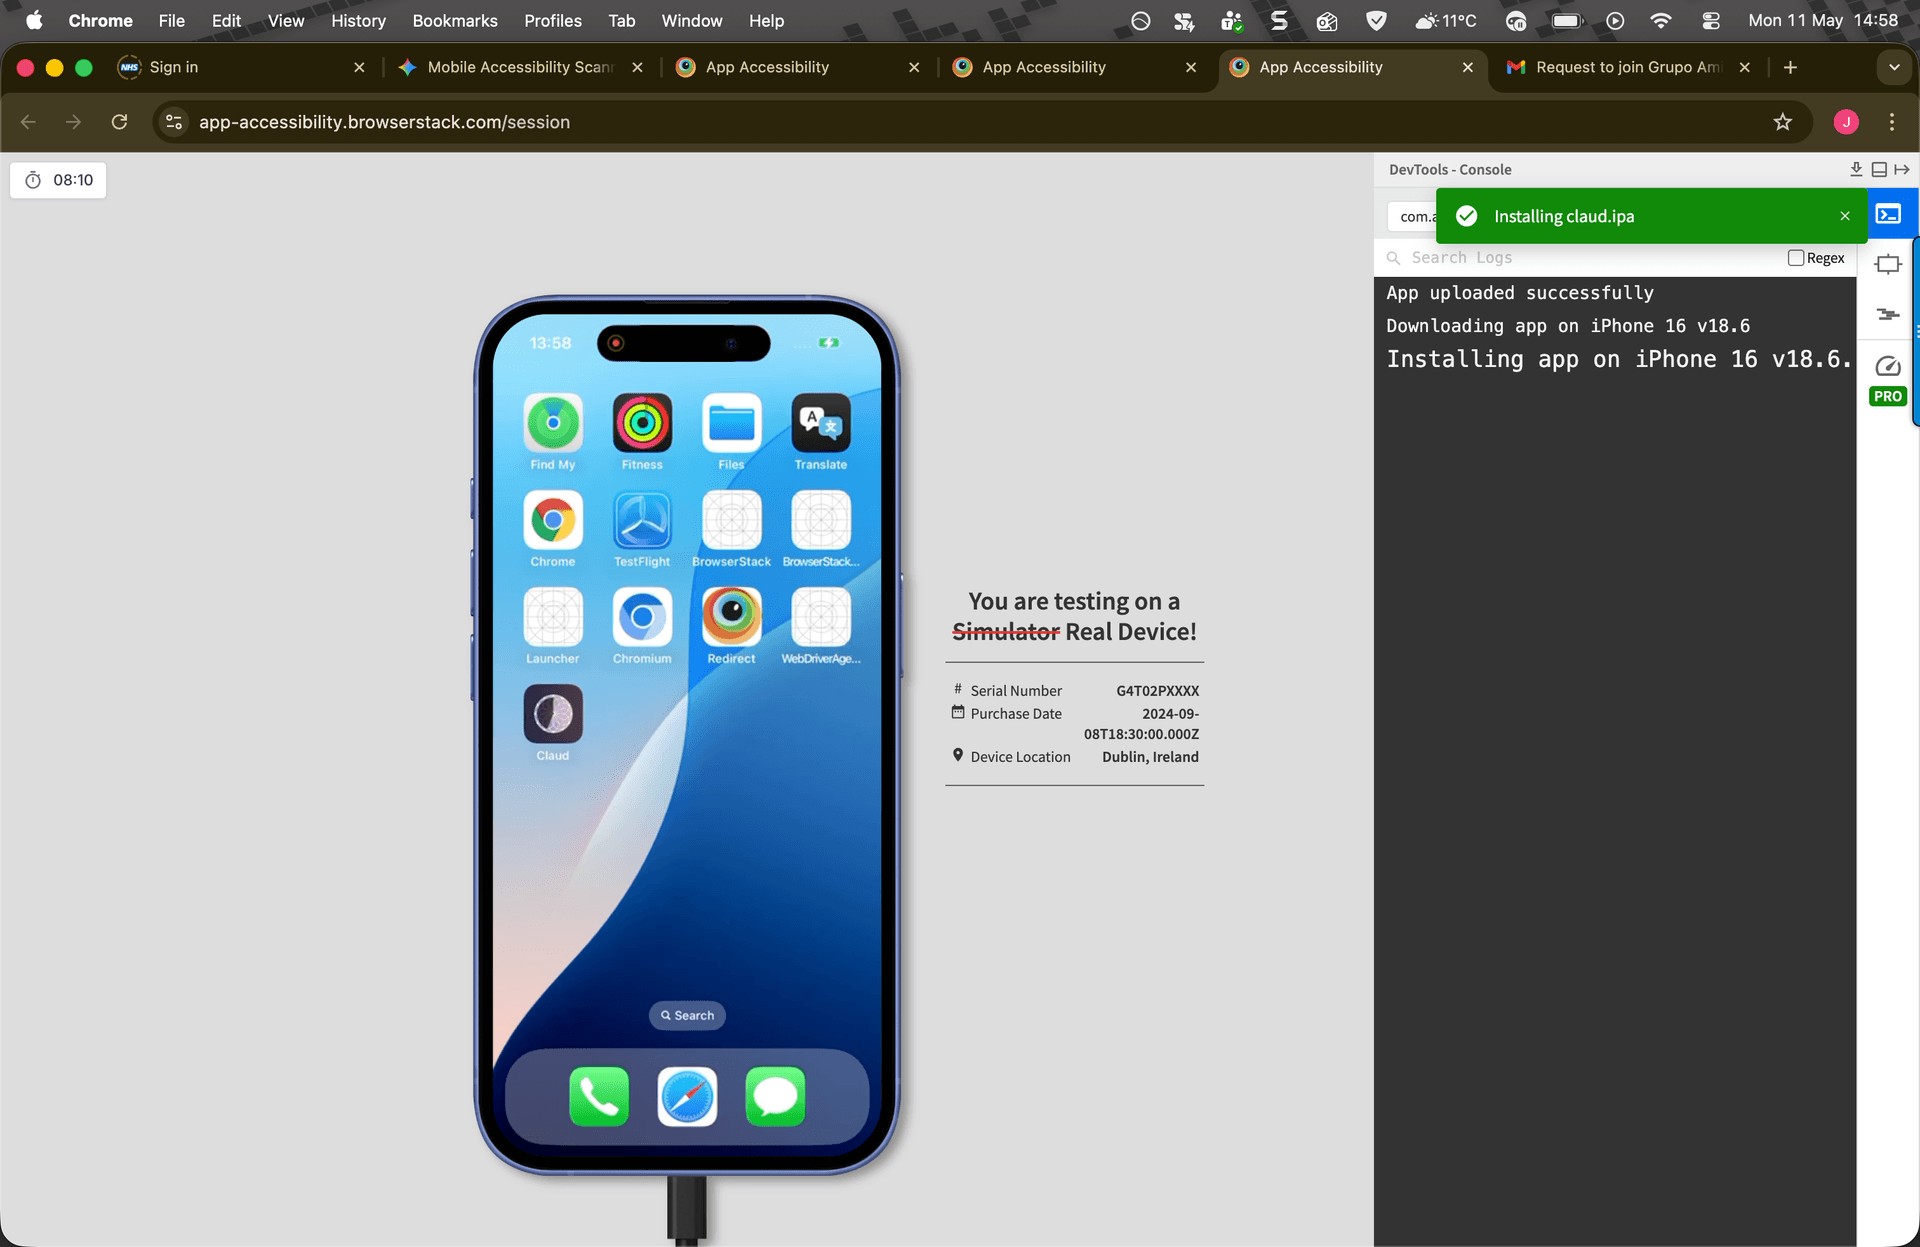Open the first BrowserStack app icon
Viewport: 1920px width, 1247px height.
coord(731,520)
